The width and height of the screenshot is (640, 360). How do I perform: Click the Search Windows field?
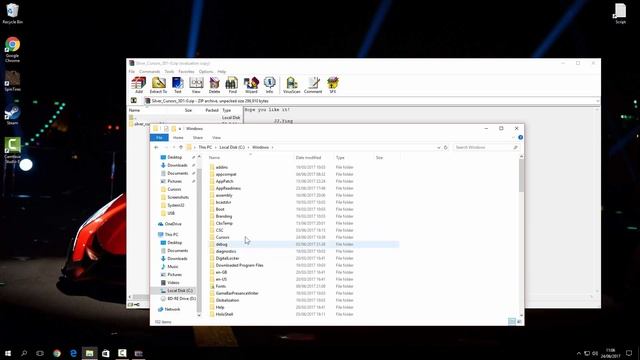pyautogui.click(x=486, y=147)
